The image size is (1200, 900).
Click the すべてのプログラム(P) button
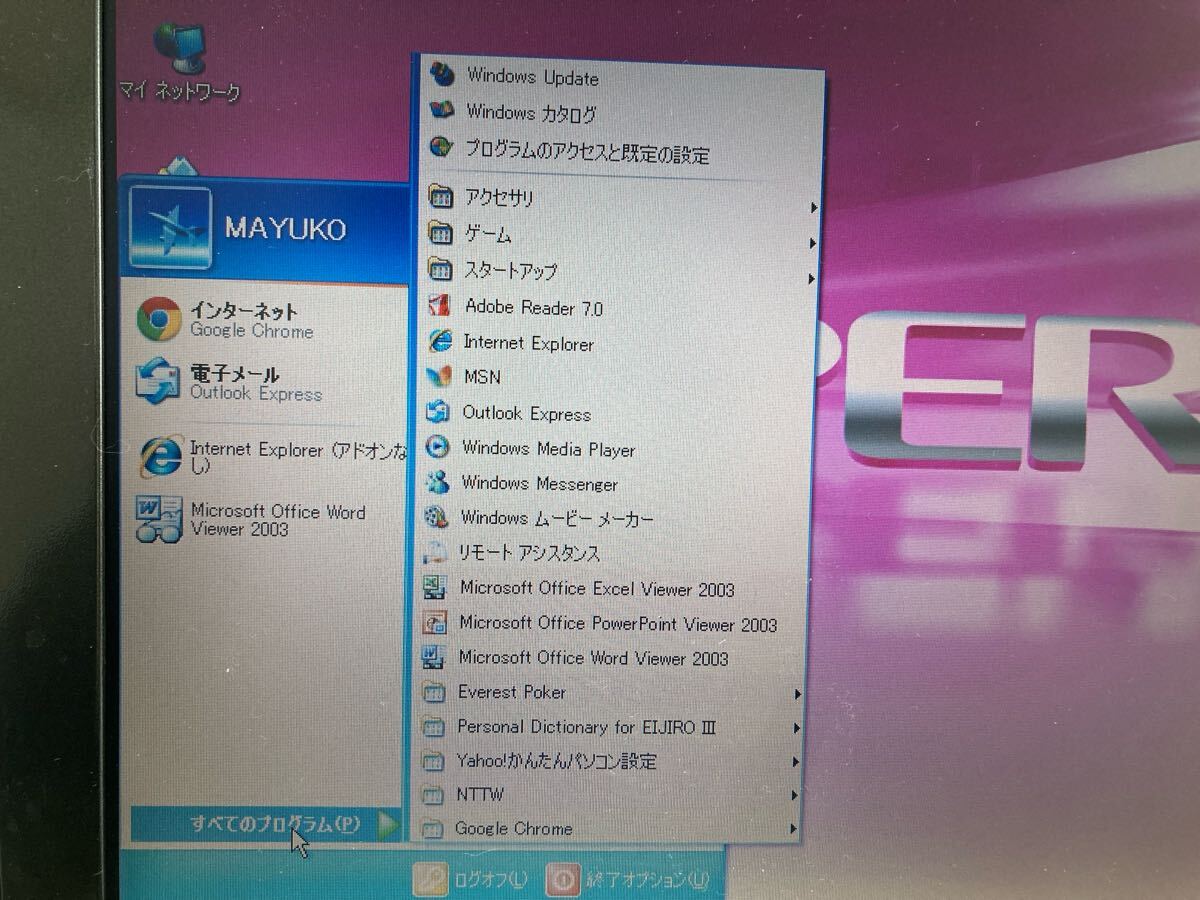pos(267,825)
